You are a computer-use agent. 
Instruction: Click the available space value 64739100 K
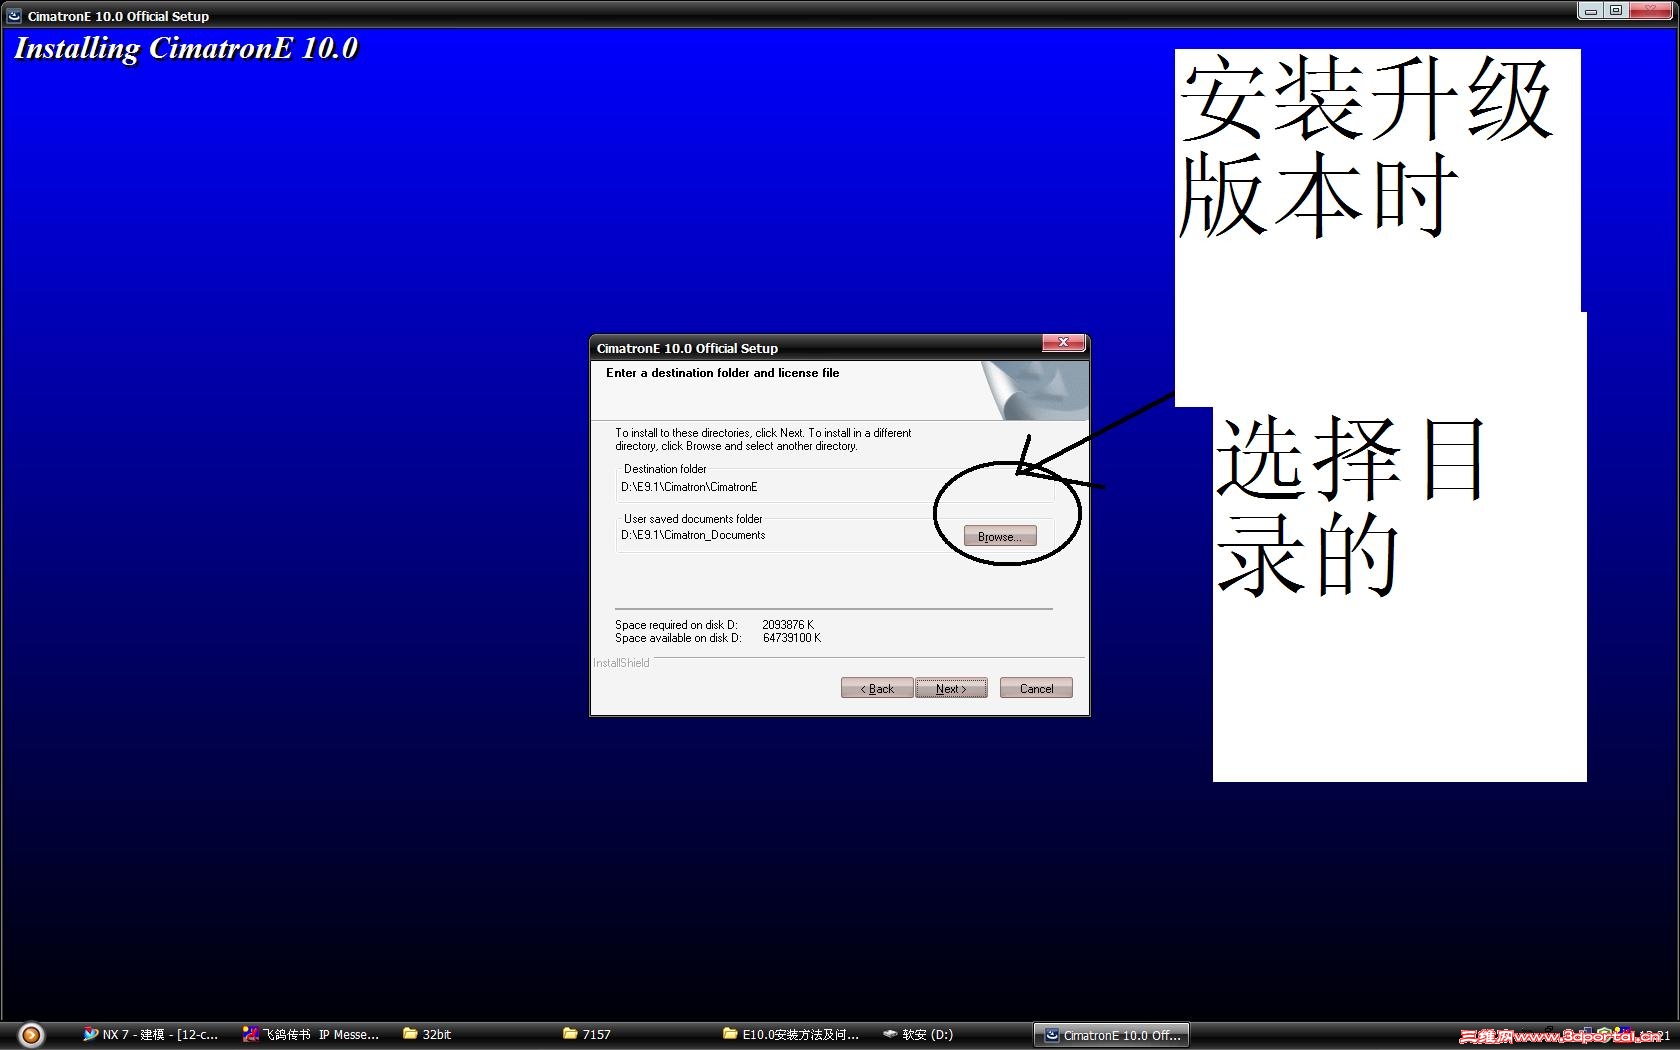(792, 638)
